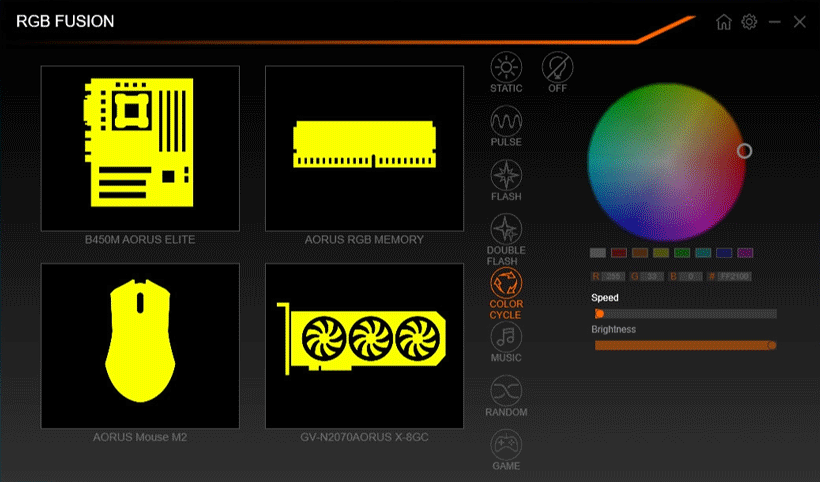The width and height of the screenshot is (820, 482).
Task: Click the R value input field
Action: tap(613, 277)
